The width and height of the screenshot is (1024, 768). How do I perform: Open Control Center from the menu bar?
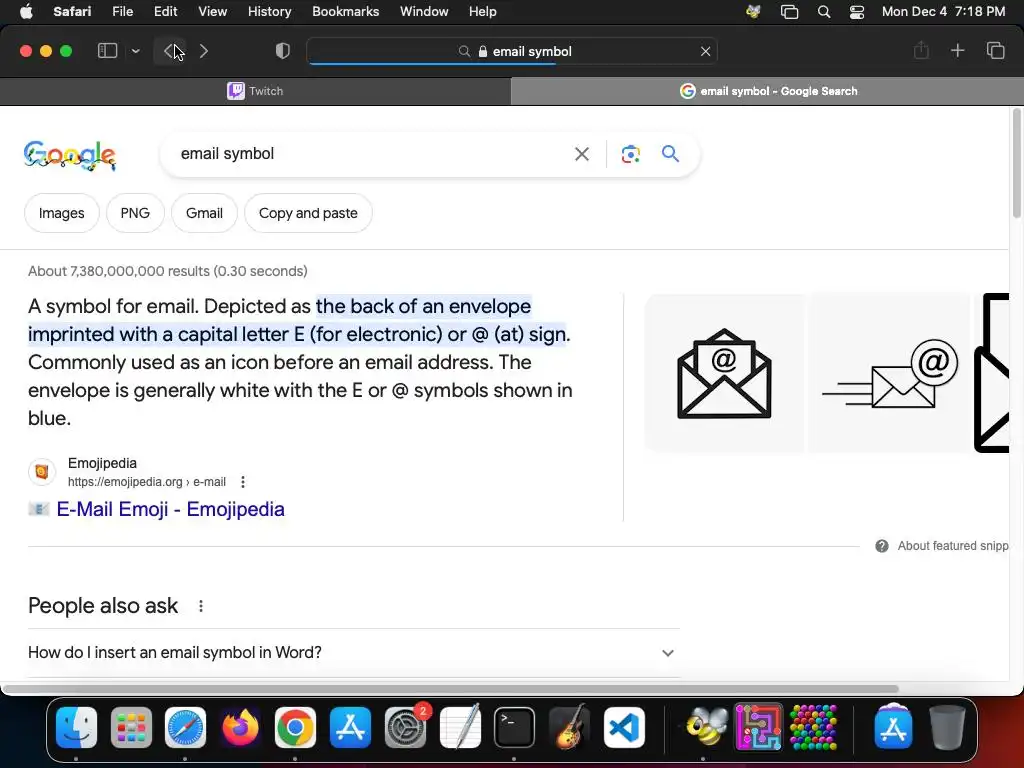[x=857, y=12]
